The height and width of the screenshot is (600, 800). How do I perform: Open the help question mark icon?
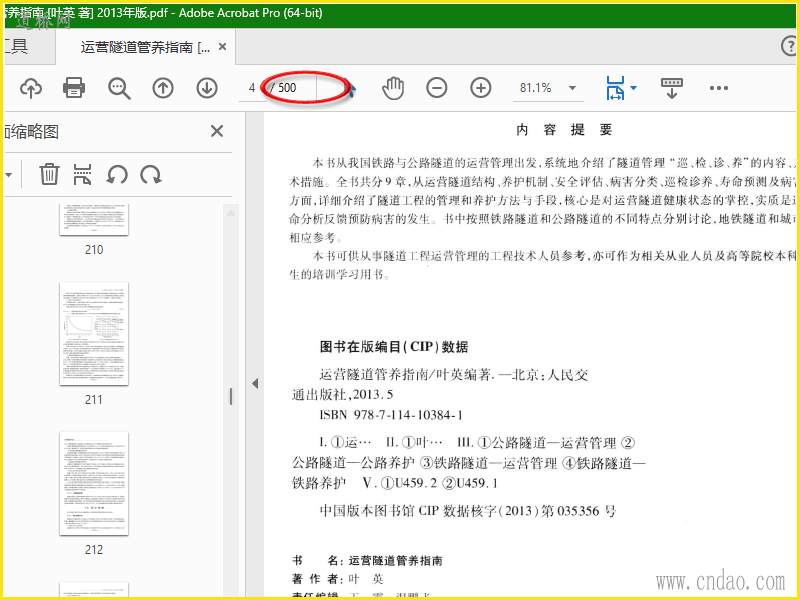tap(790, 46)
